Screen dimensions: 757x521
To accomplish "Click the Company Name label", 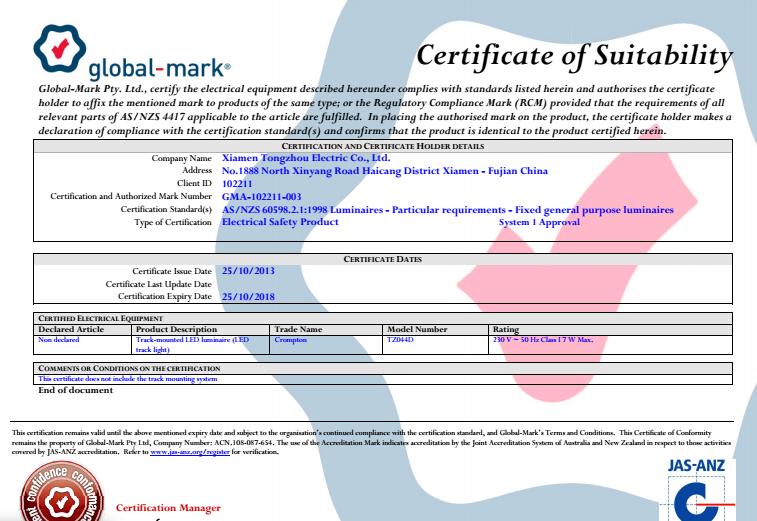I will 182,158.
